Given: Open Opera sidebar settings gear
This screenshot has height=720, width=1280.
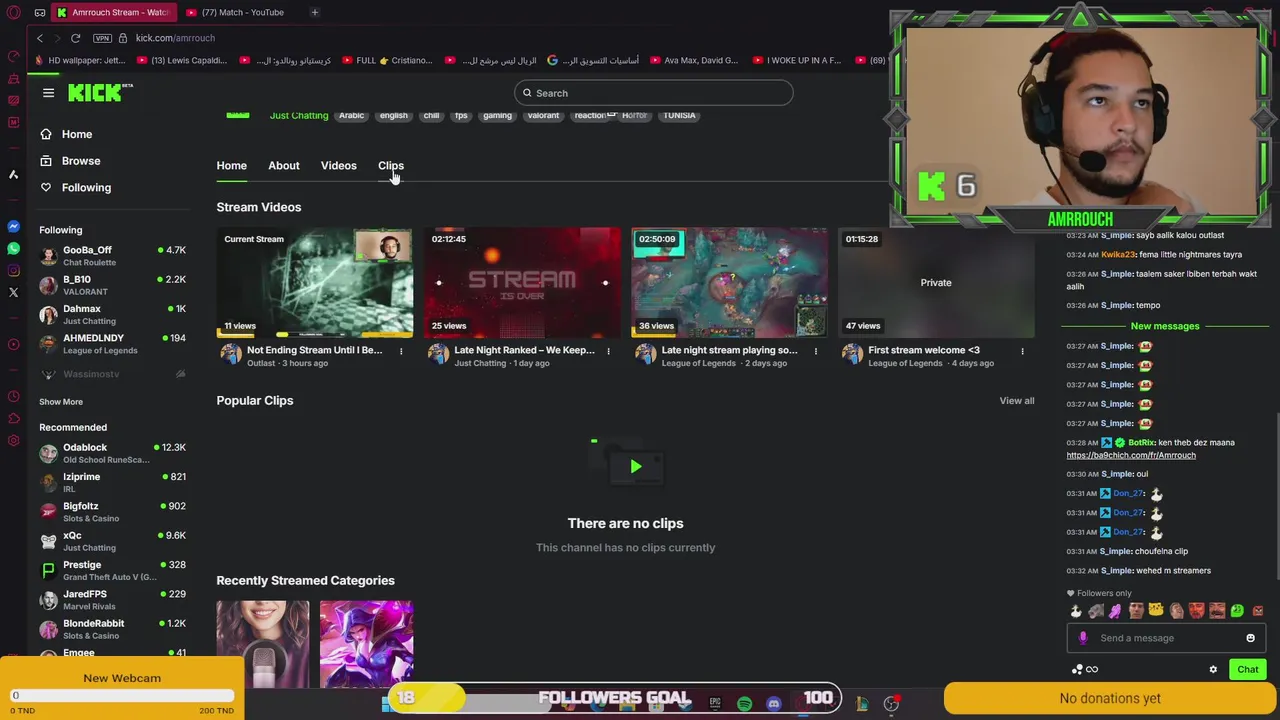Looking at the screenshot, I should coord(13,441).
